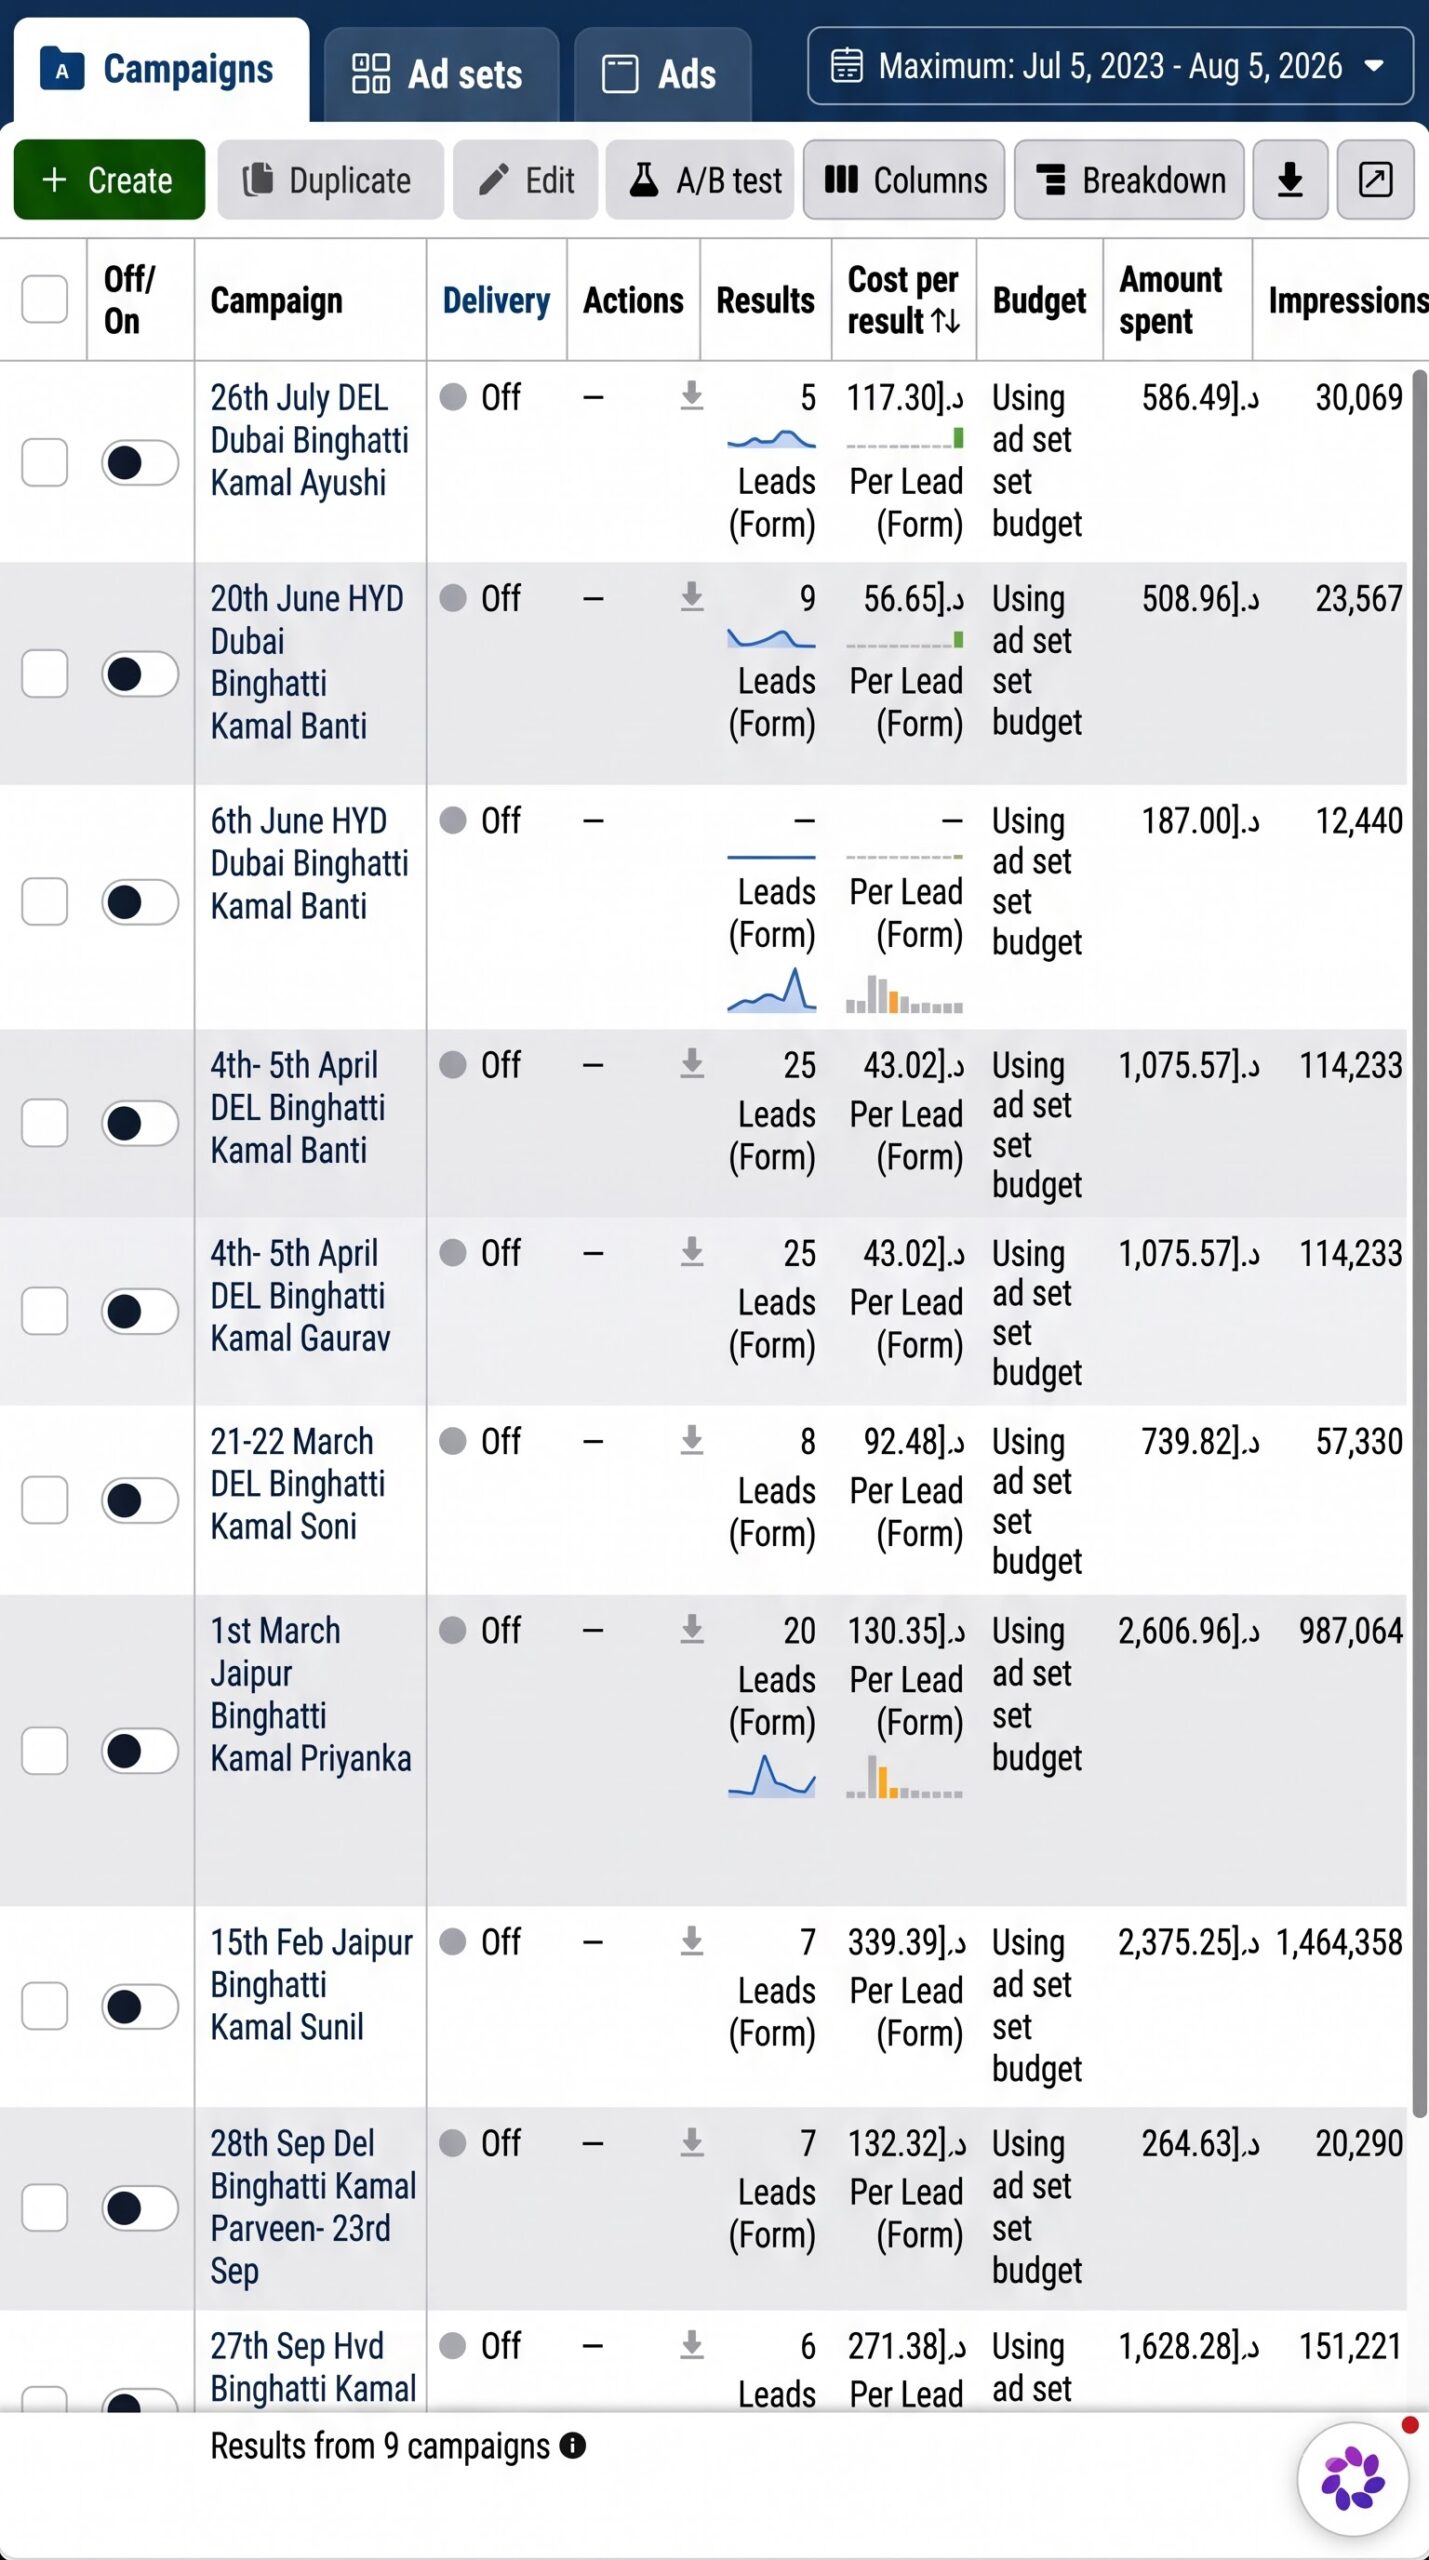Click download icon for 15th Feb Jaipur campaign

[691, 1941]
